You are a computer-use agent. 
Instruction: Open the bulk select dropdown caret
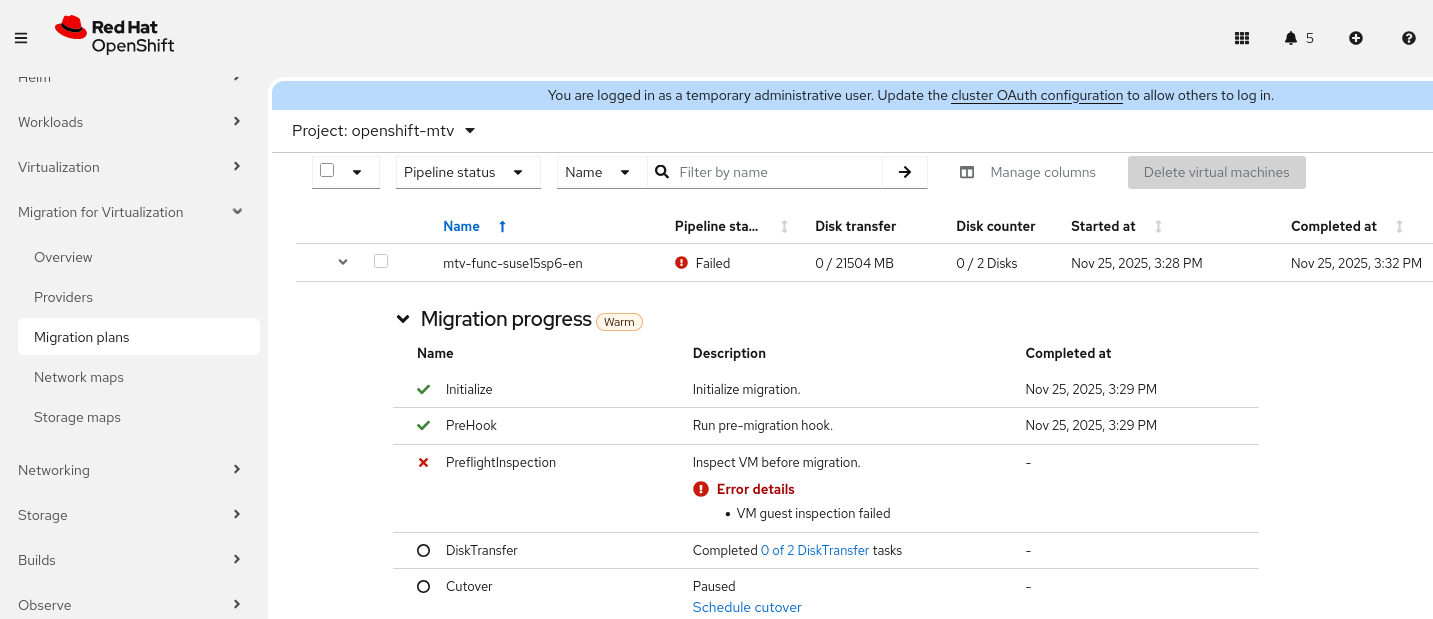click(357, 172)
